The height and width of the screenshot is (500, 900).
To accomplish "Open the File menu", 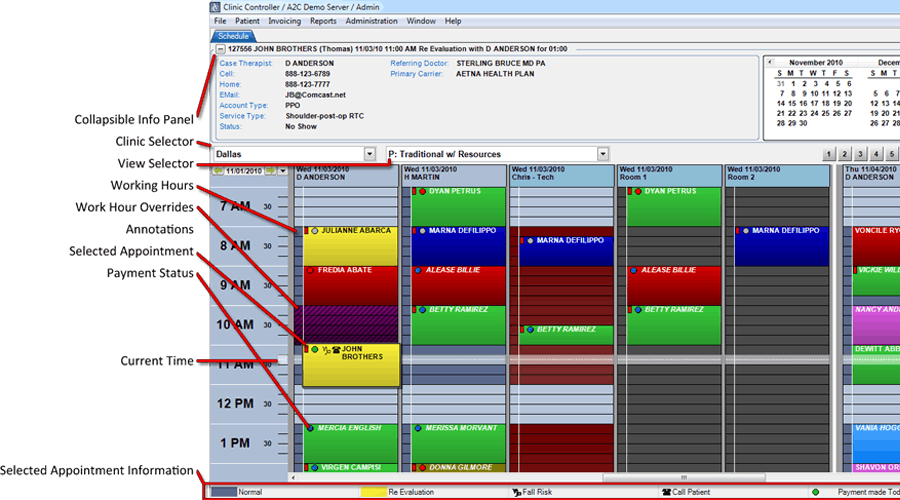I will coord(220,21).
